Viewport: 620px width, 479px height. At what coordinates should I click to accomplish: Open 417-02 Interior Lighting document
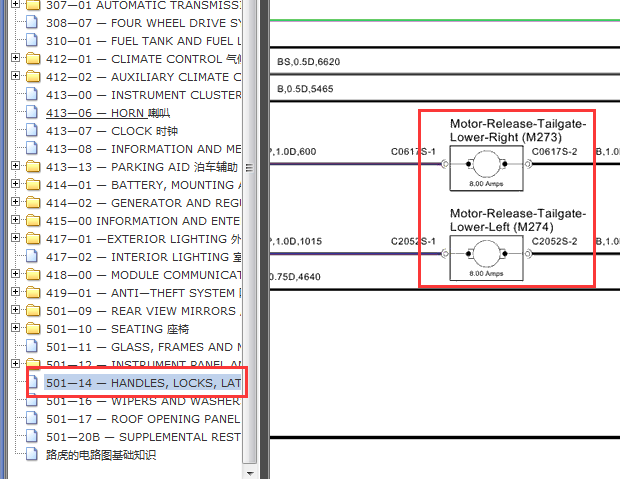point(144,257)
